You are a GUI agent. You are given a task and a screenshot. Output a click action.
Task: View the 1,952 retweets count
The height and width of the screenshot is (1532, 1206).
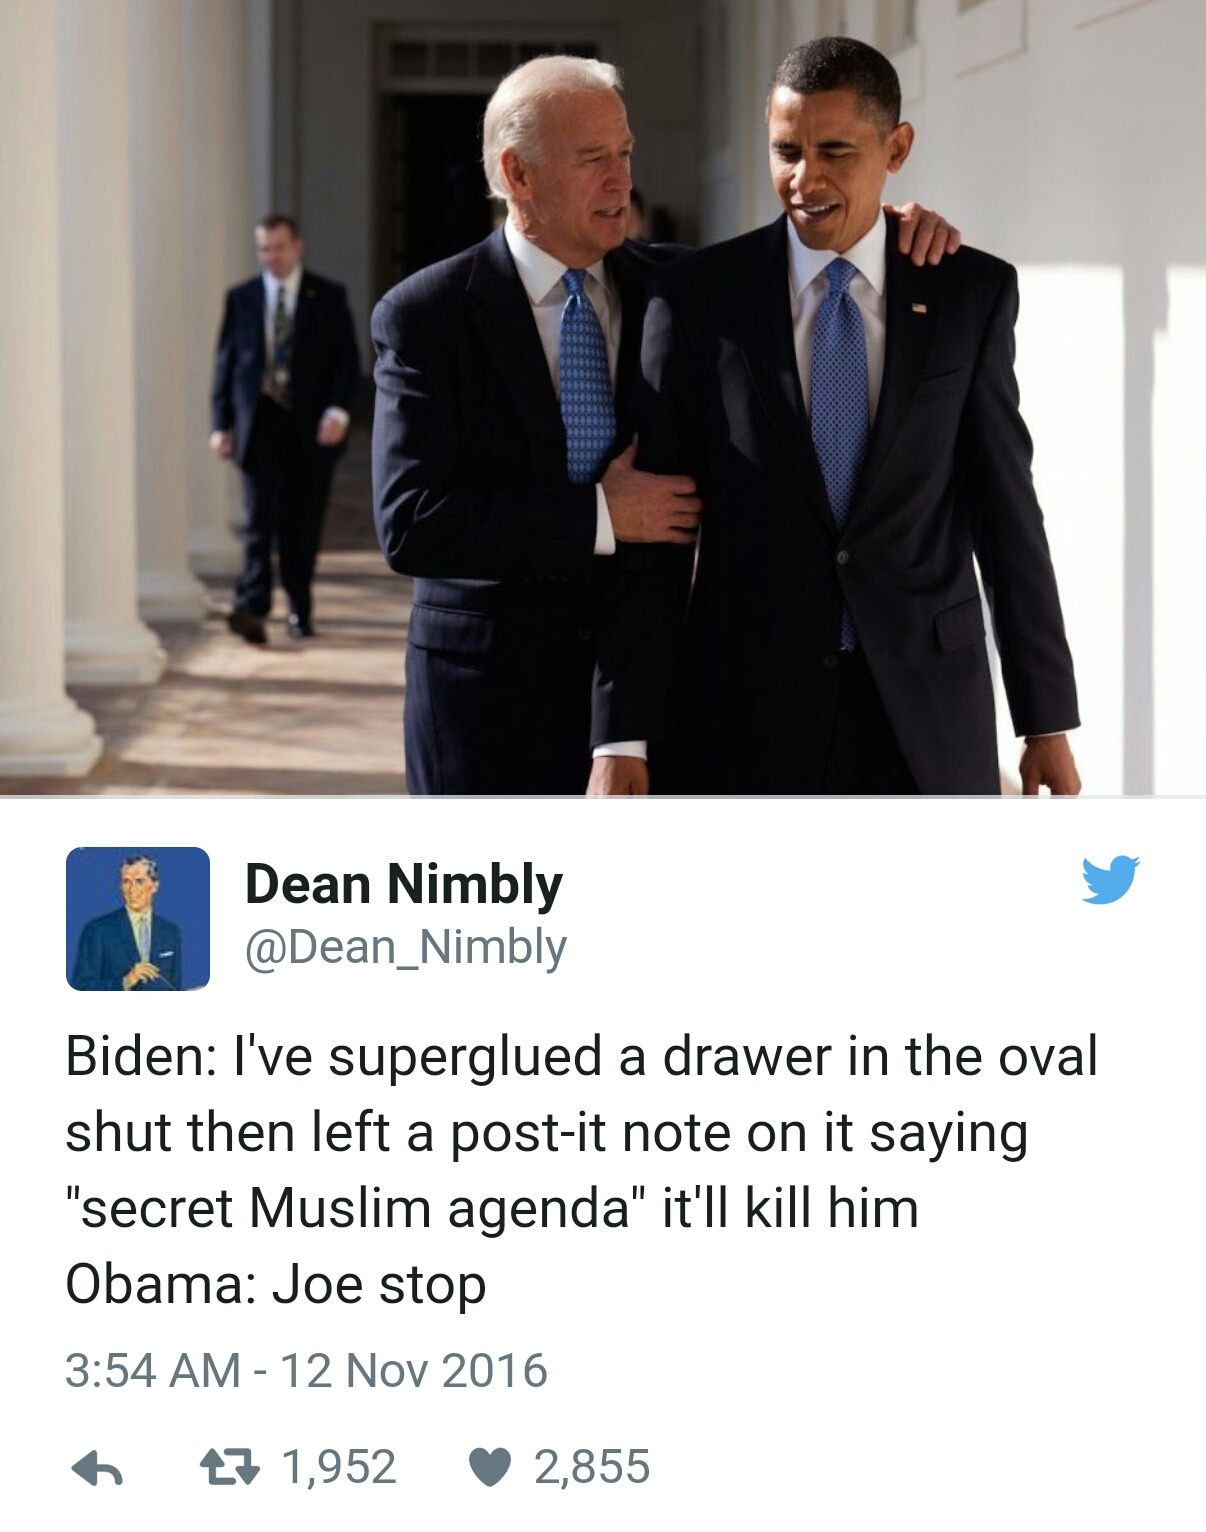pyautogui.click(x=339, y=1467)
